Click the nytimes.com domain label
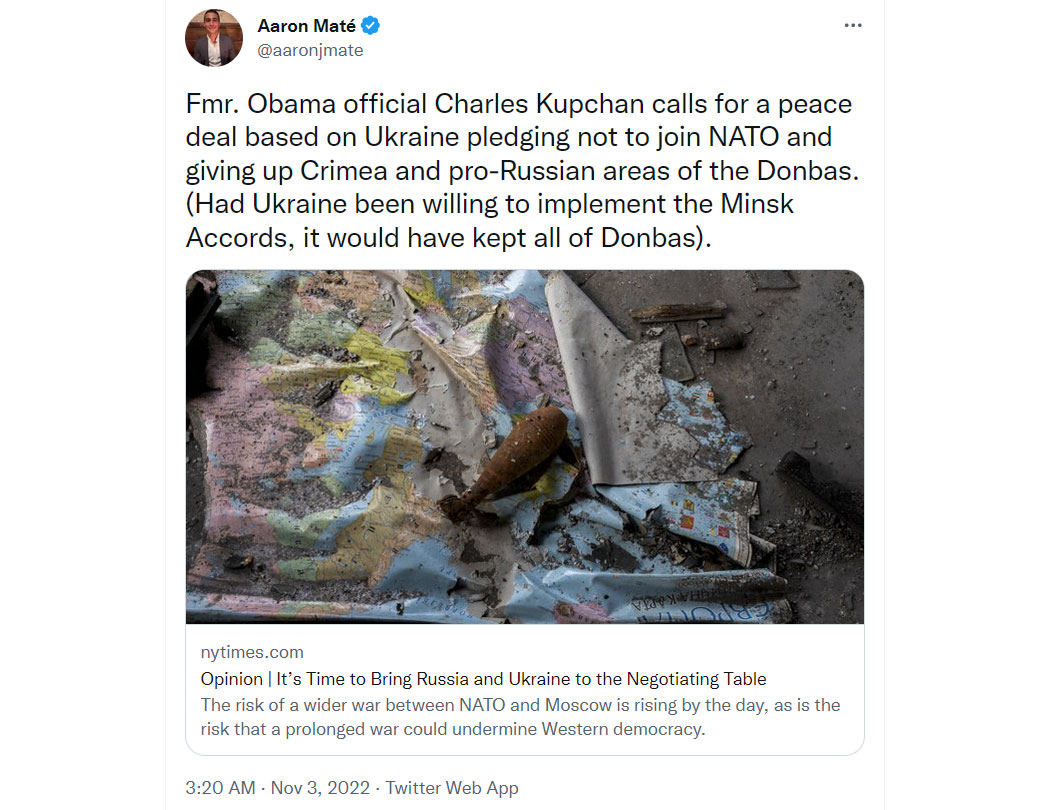1050x810 pixels. click(252, 652)
